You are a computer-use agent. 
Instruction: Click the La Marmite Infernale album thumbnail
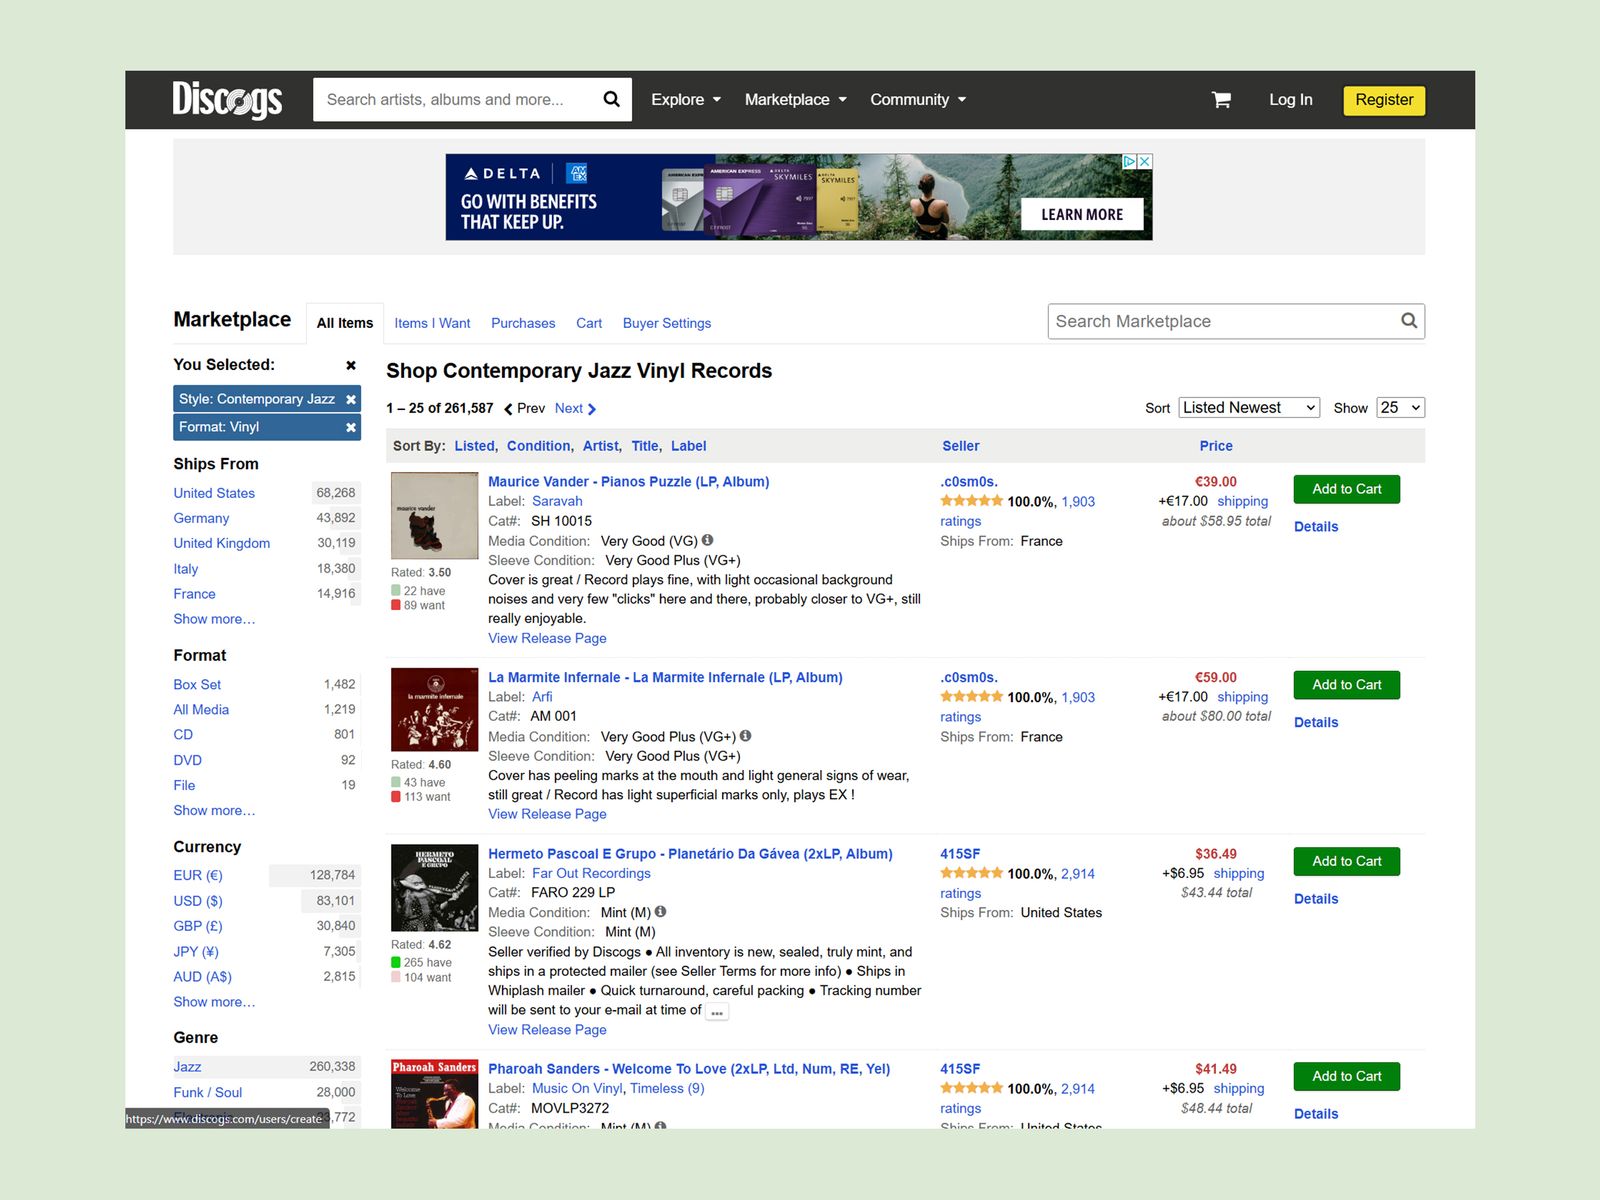[434, 710]
